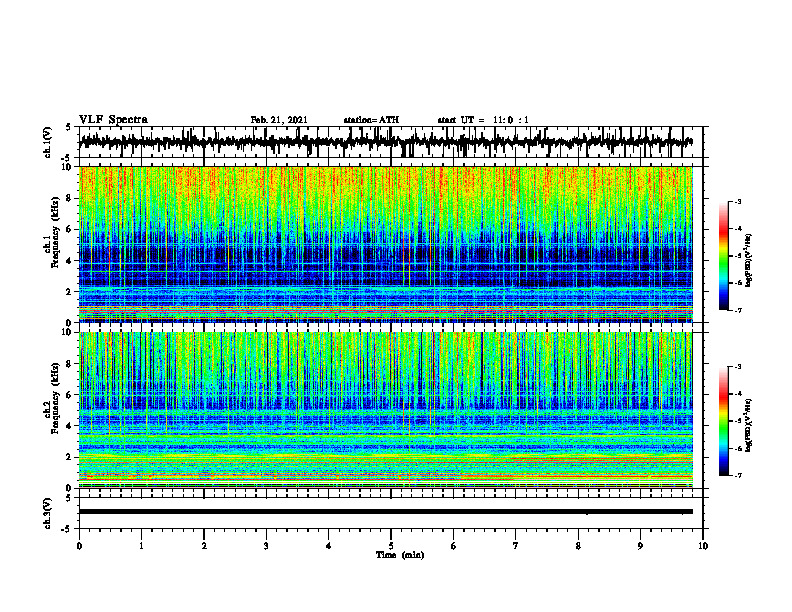The image size is (792, 612).
Task: Click time axis tick label "0"
Action: tap(79, 546)
